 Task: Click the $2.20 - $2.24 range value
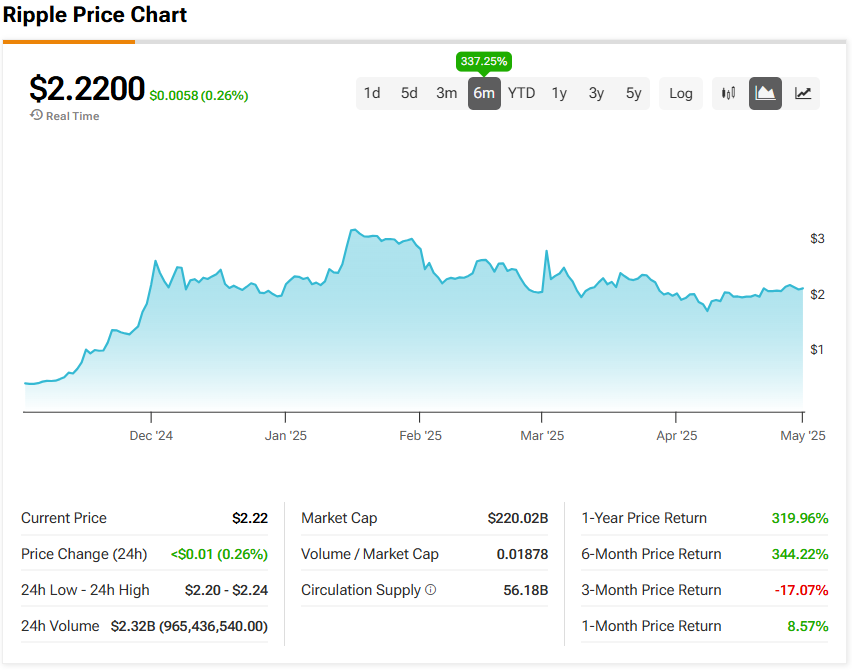point(227,590)
